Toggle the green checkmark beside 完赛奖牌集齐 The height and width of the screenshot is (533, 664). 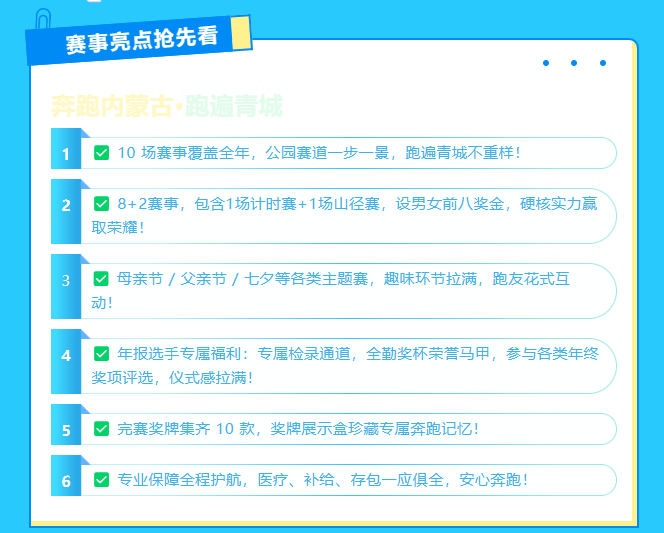tap(101, 429)
